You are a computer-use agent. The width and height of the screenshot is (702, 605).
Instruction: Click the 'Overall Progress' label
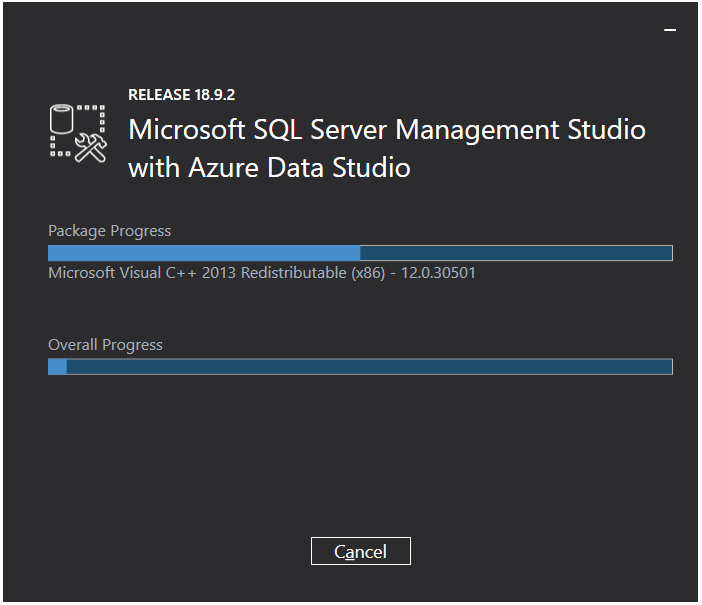point(105,345)
